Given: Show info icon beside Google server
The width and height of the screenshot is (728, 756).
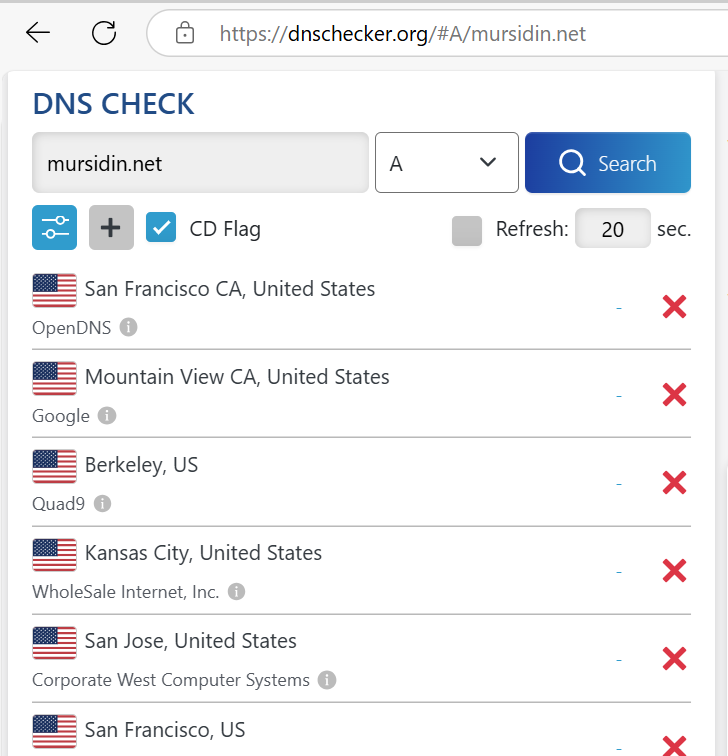Looking at the screenshot, I should pyautogui.click(x=107, y=415).
